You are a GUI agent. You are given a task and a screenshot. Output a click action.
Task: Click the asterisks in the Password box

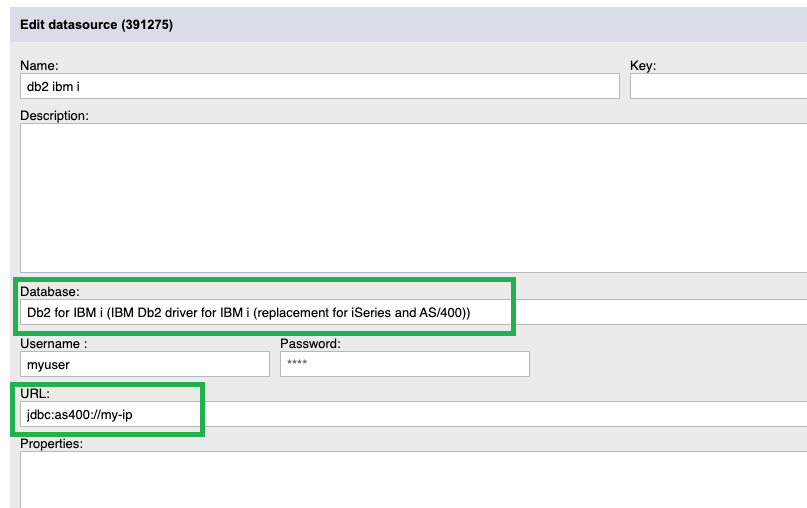297,362
